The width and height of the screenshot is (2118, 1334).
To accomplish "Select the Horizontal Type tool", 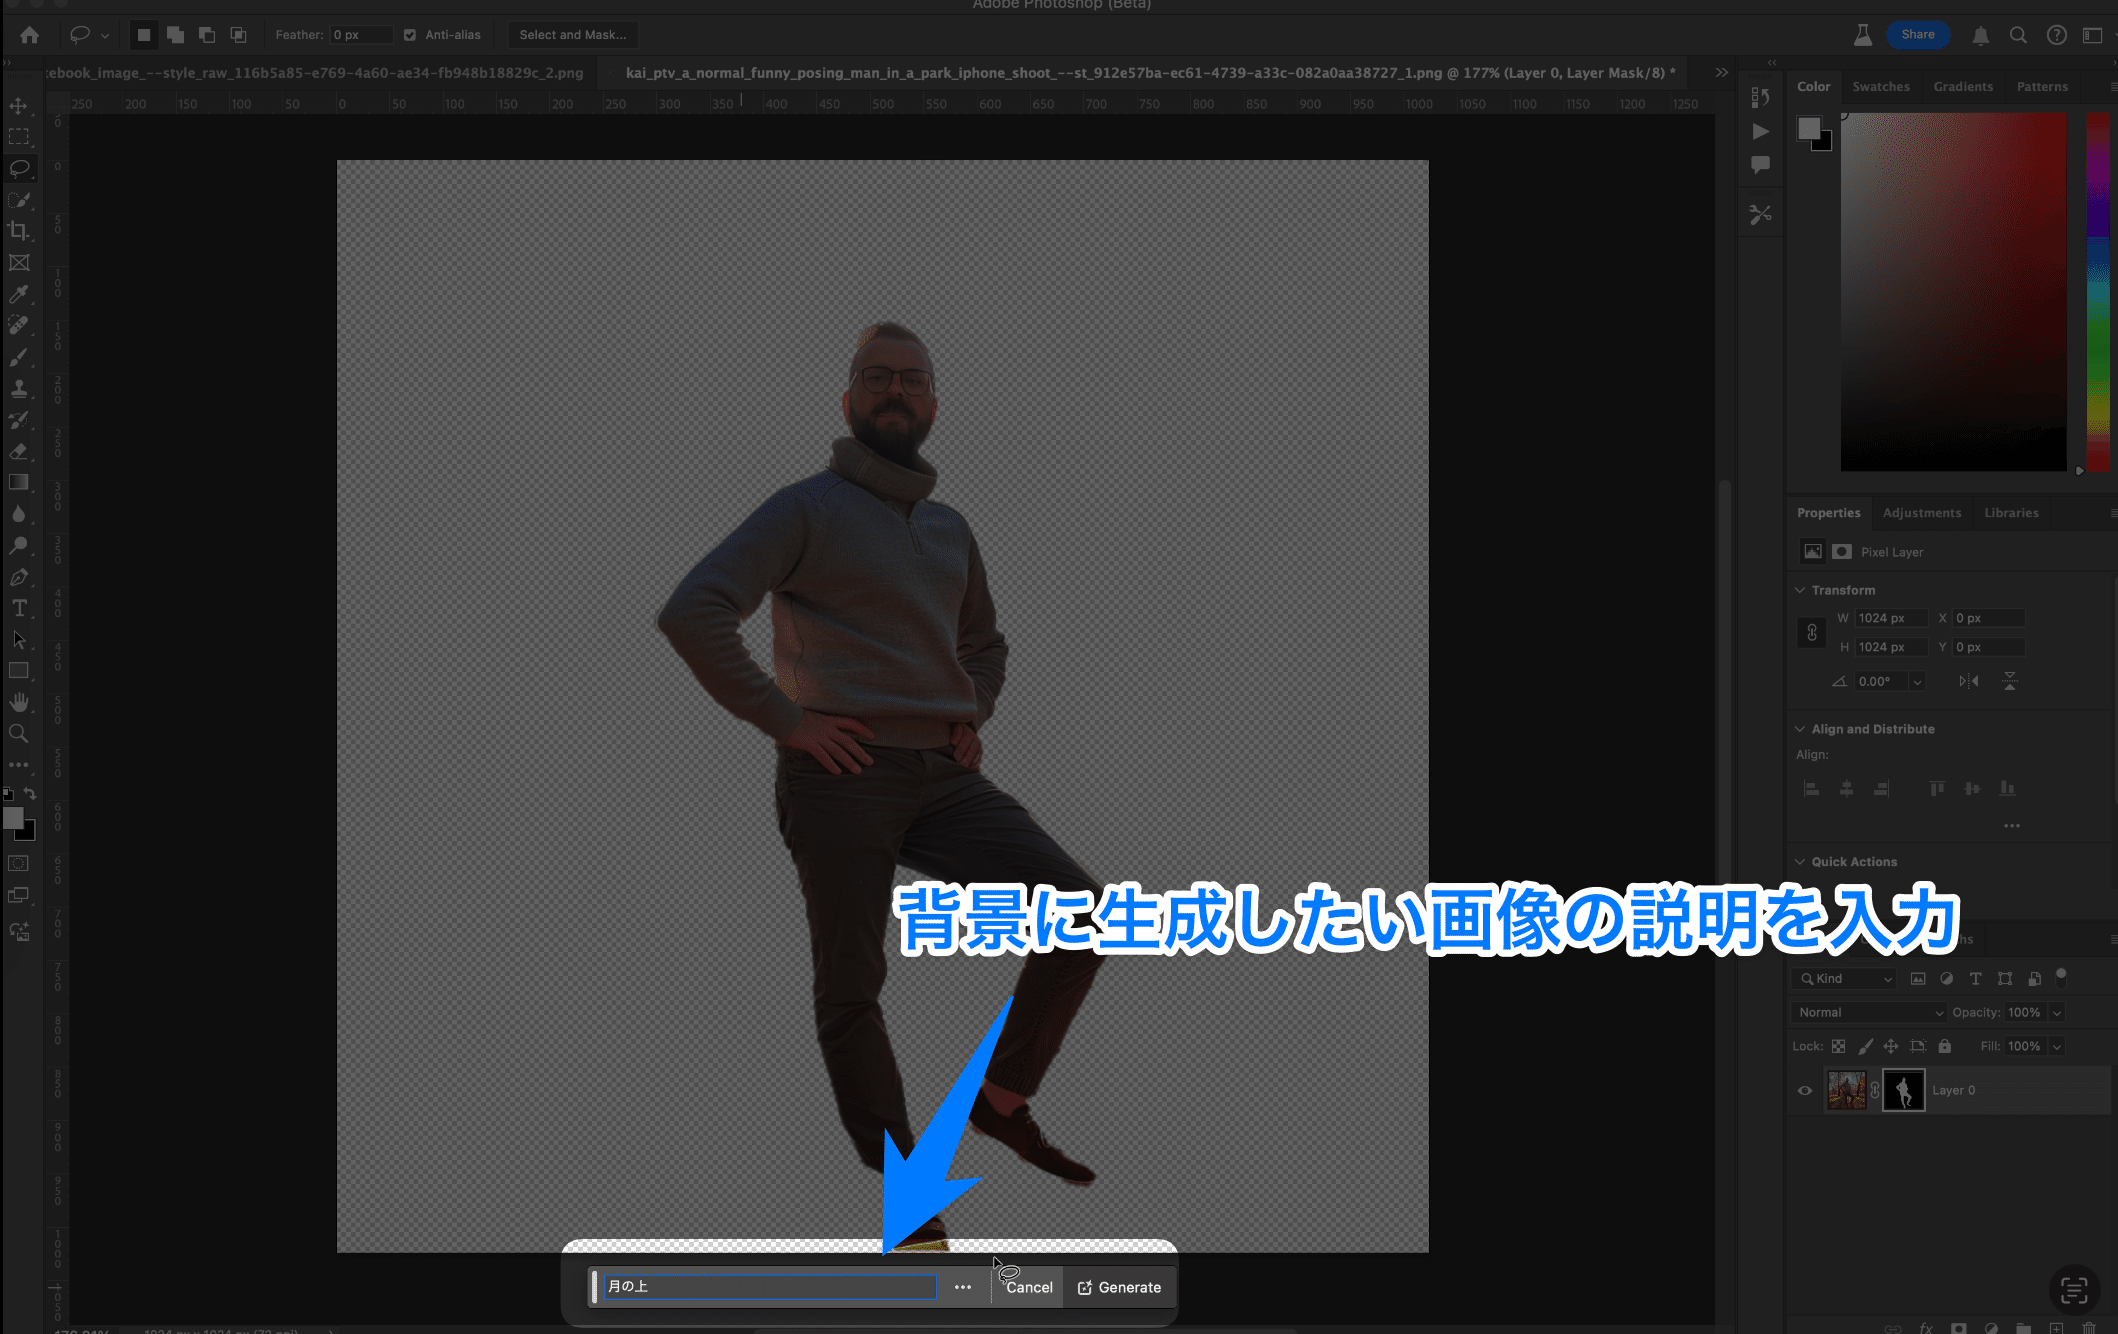I will 18,608.
